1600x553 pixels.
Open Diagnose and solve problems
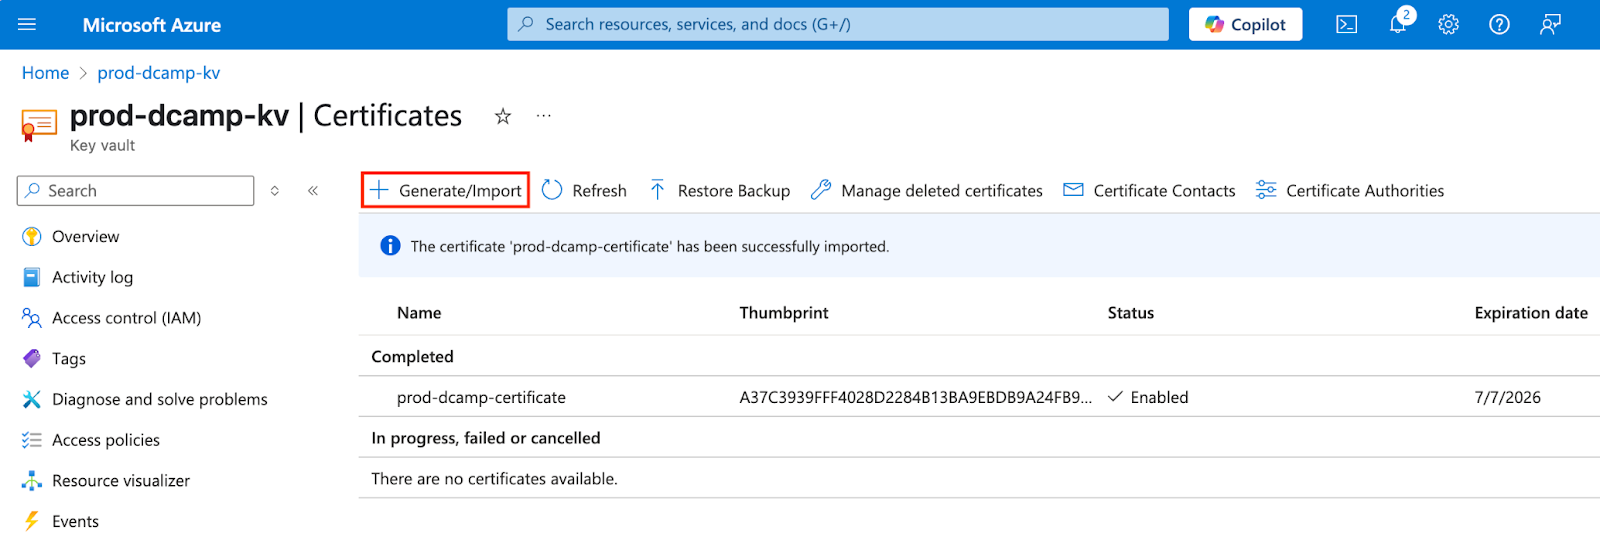(x=160, y=399)
